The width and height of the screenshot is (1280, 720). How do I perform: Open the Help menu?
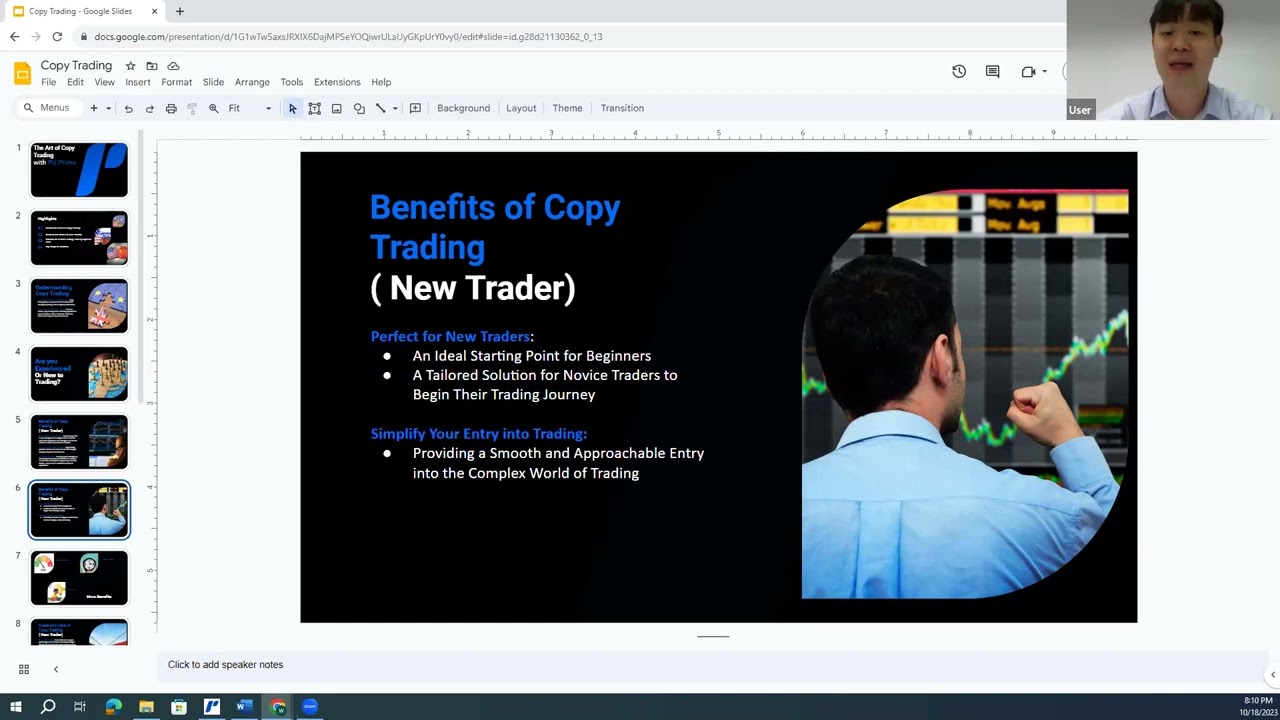381,82
